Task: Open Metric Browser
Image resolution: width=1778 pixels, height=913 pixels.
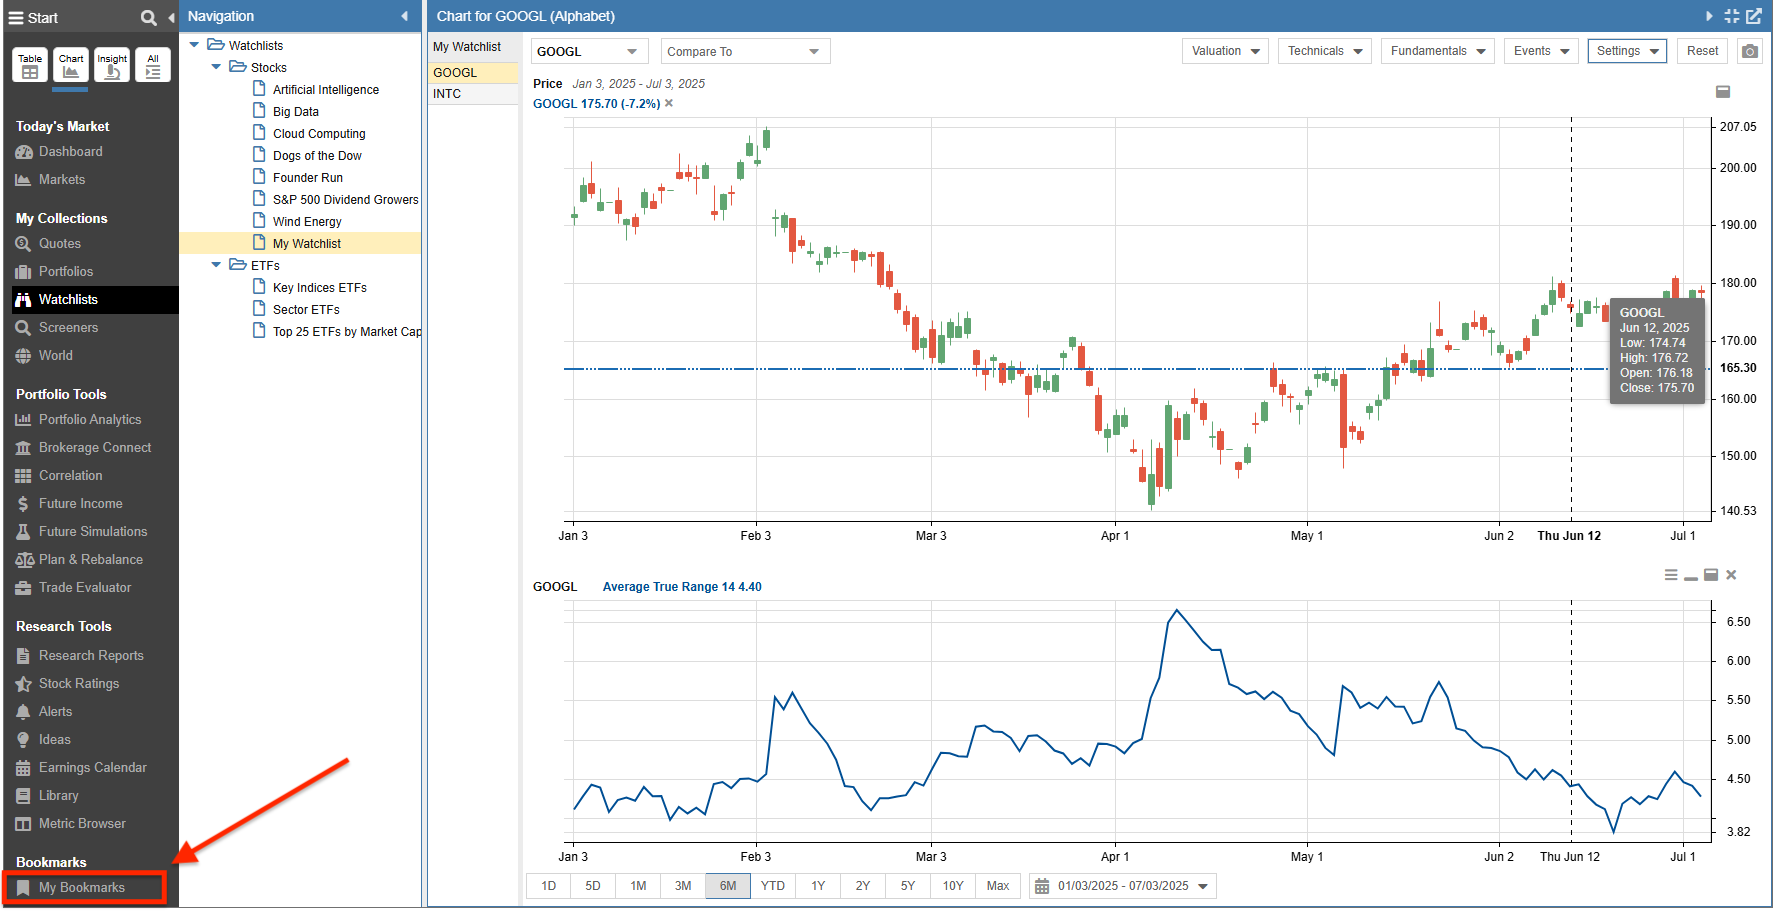Action: 70,824
